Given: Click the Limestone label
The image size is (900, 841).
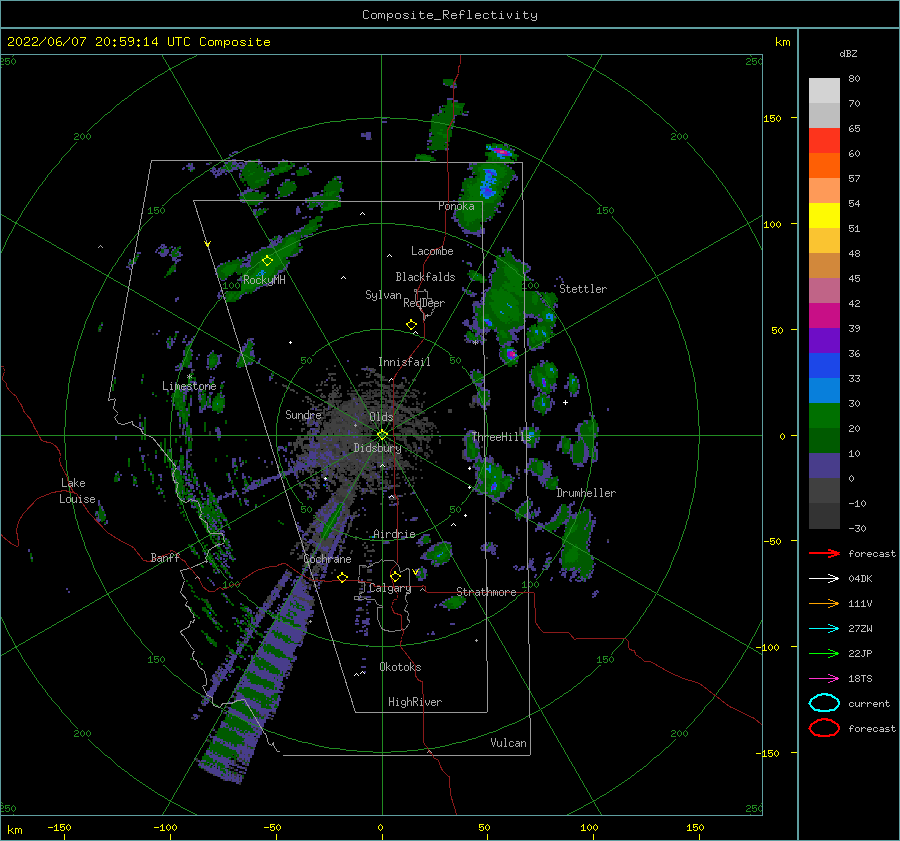Looking at the screenshot, I should coord(189,386).
